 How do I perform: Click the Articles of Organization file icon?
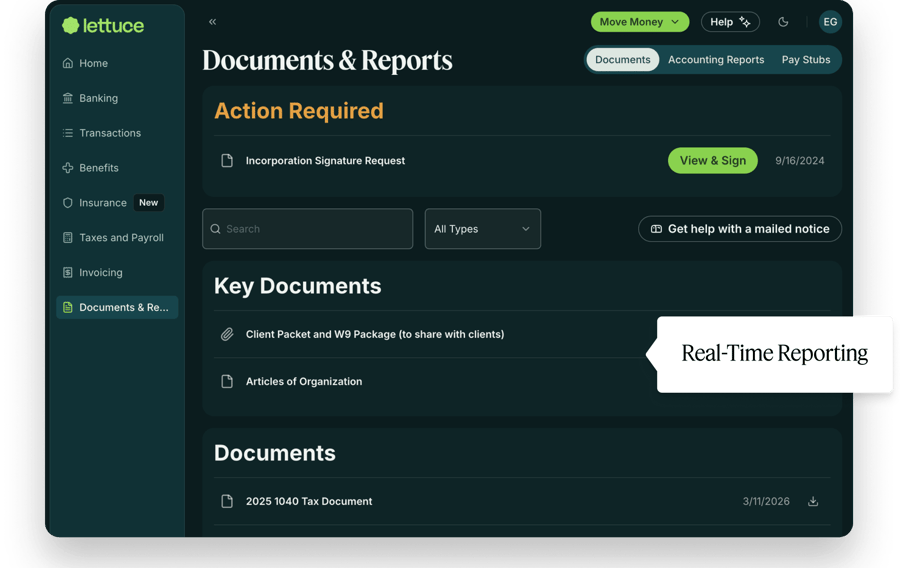227,382
